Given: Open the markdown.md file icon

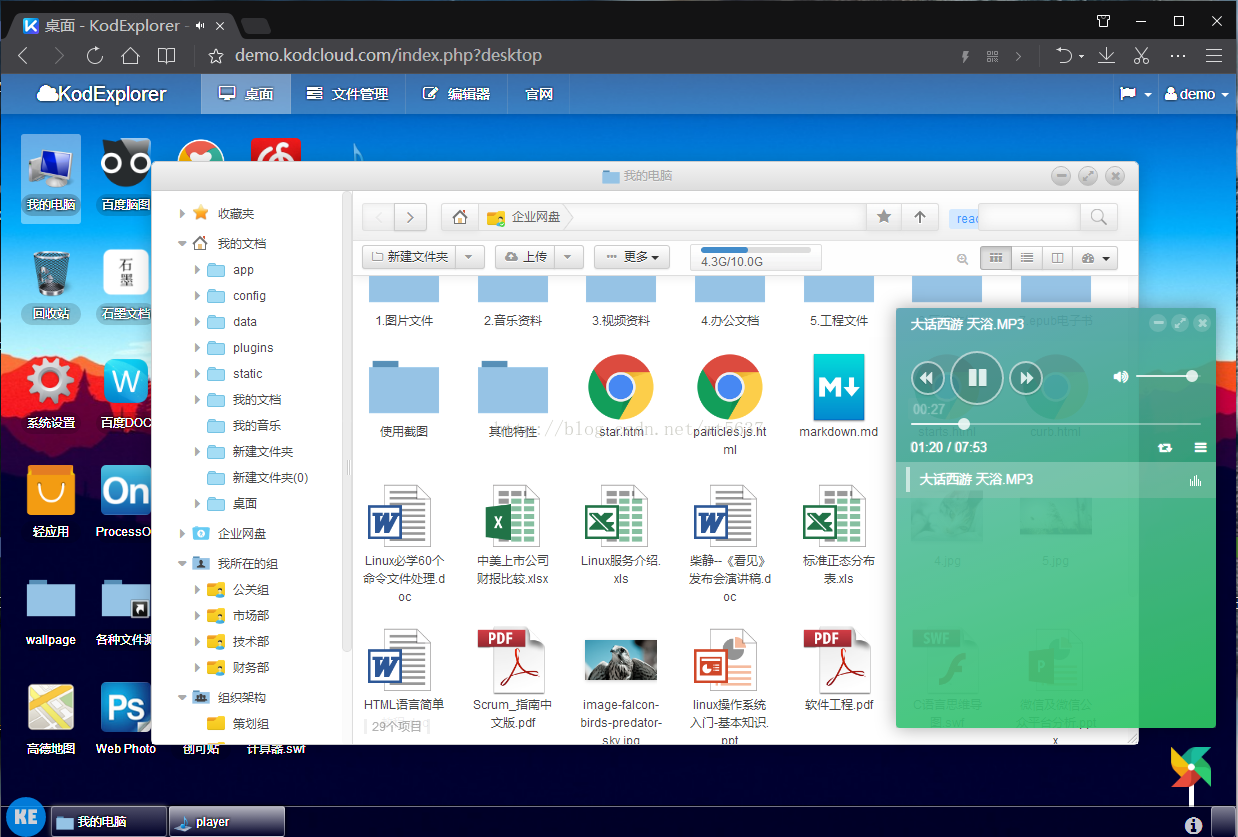Looking at the screenshot, I should (x=838, y=387).
